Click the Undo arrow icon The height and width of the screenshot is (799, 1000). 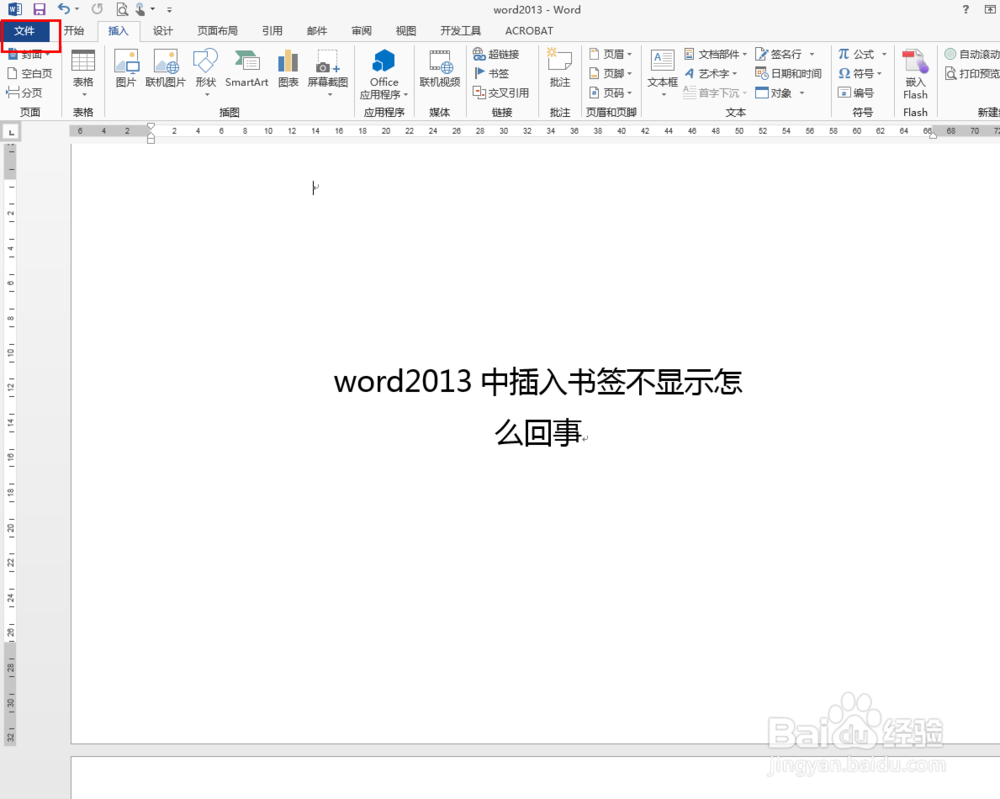click(x=63, y=9)
